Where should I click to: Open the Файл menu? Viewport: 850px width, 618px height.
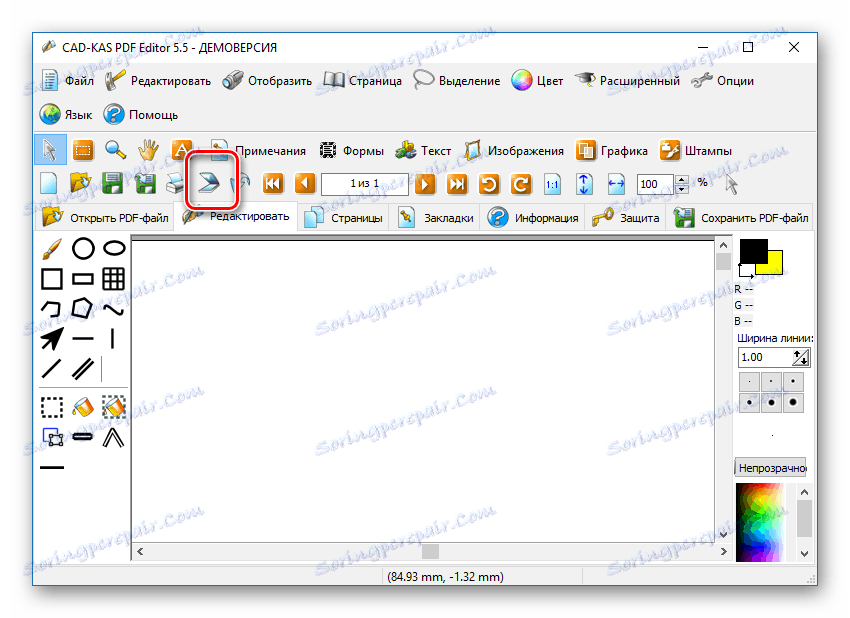pyautogui.click(x=67, y=81)
